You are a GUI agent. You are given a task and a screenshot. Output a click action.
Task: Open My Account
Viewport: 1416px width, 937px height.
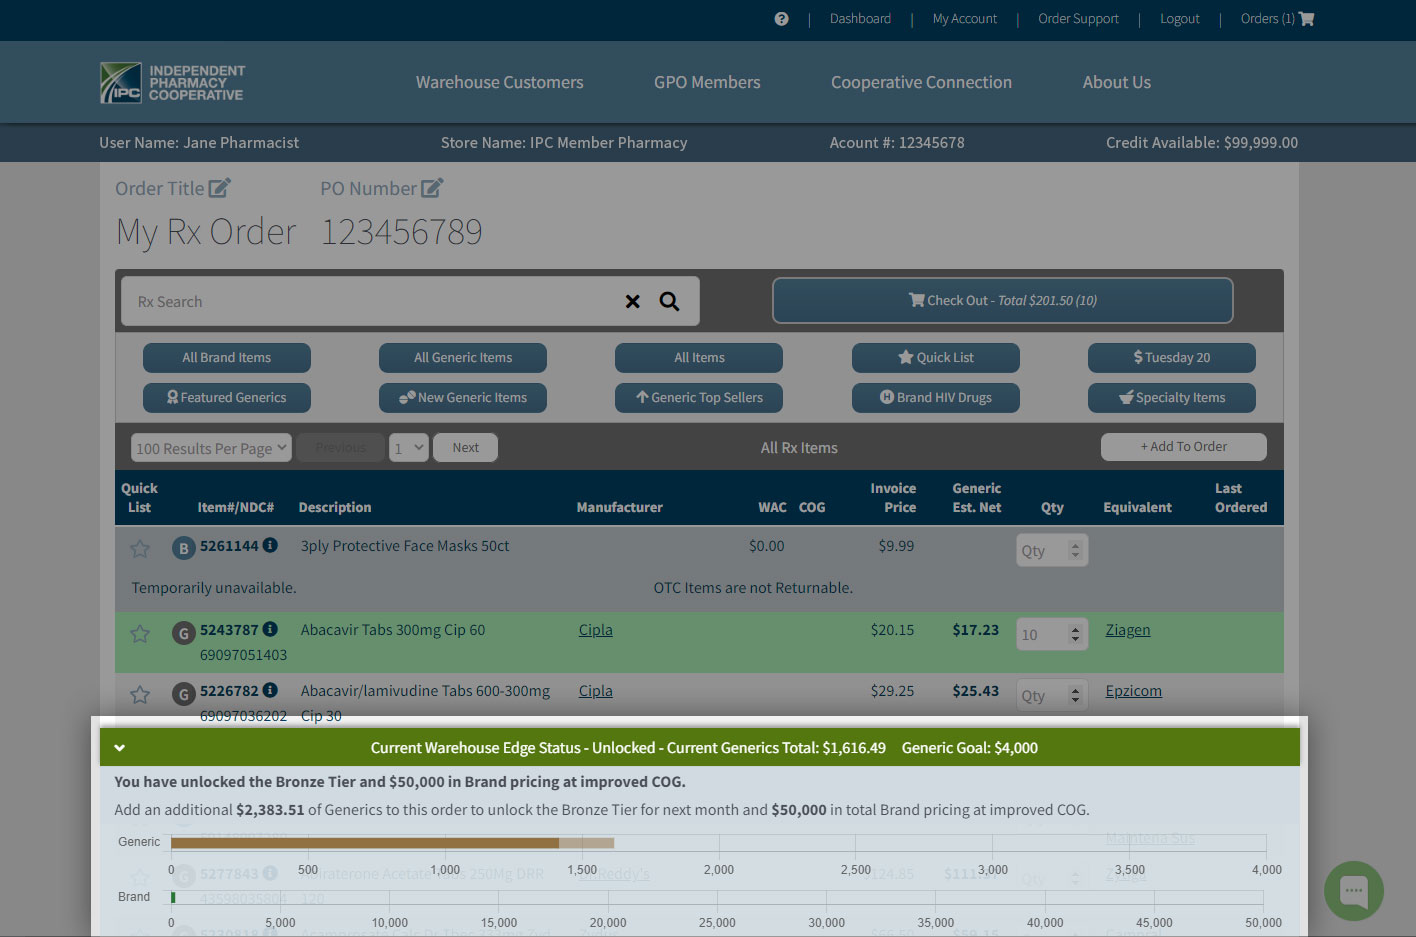click(x=964, y=19)
